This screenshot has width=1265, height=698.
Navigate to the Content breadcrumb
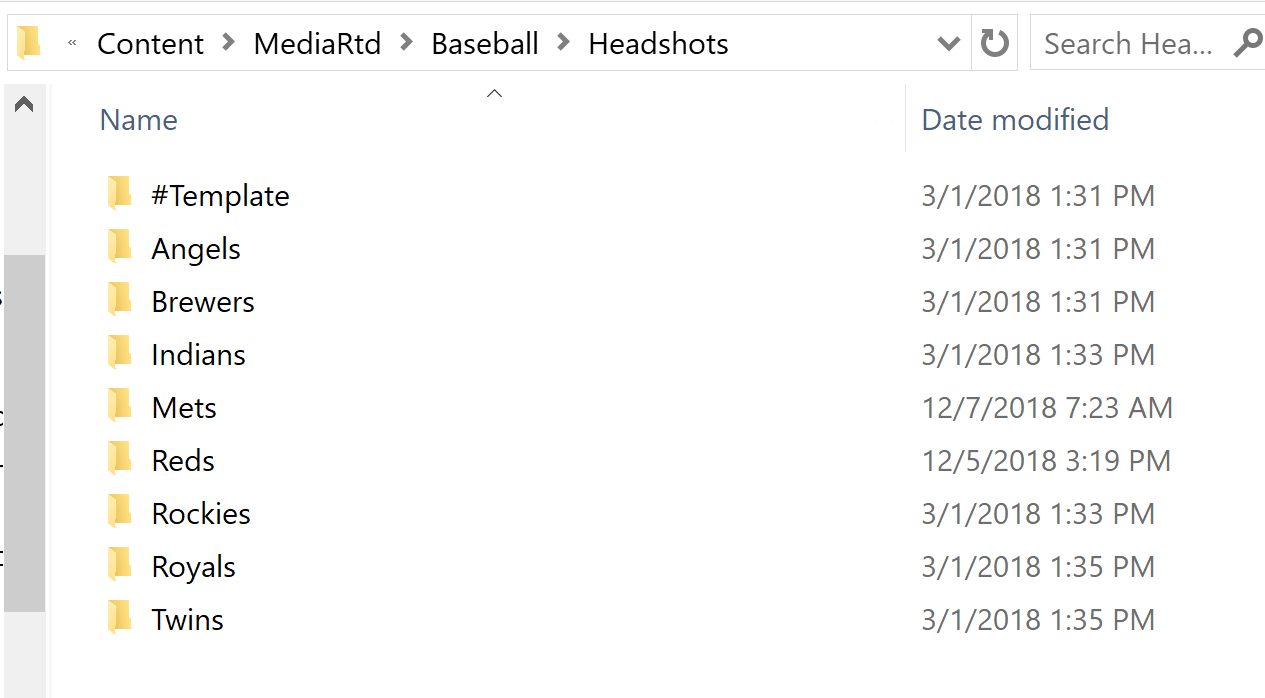point(150,43)
